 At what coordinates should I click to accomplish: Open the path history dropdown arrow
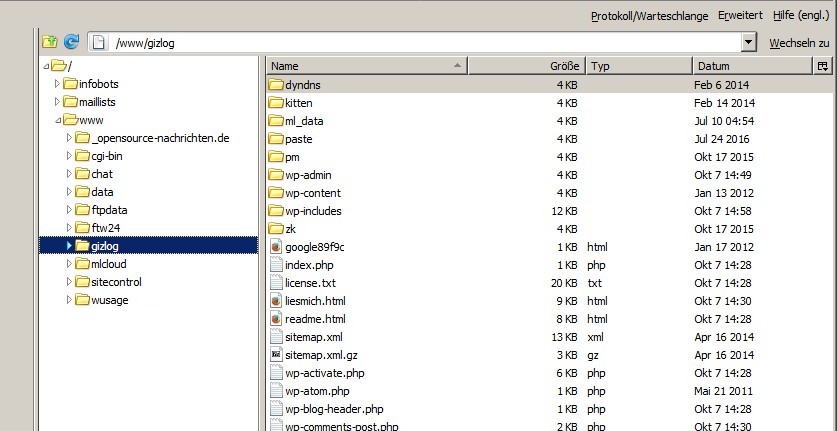point(749,42)
